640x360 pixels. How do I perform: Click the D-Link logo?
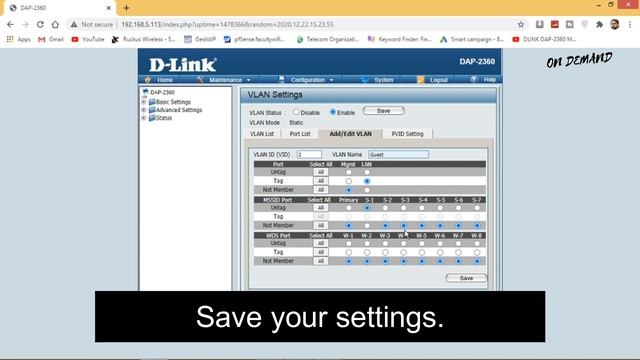[x=182, y=64]
